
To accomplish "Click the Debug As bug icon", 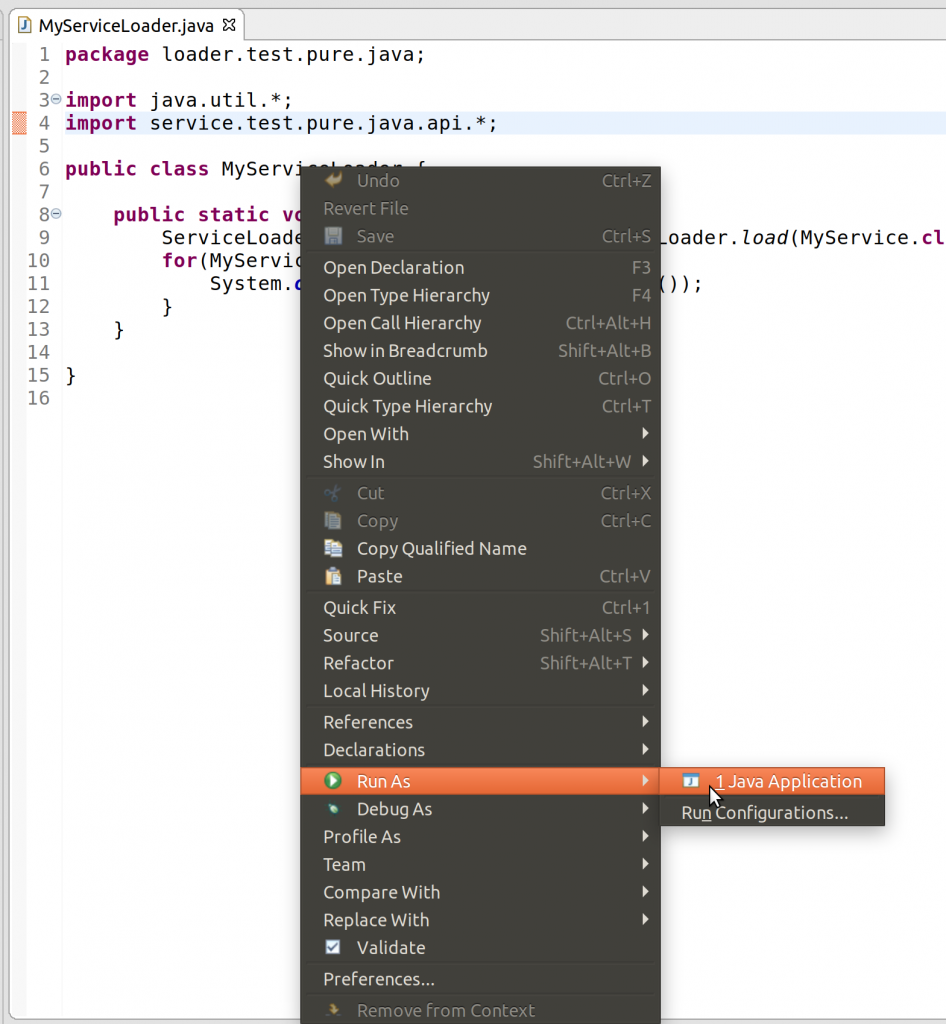I will [x=333, y=809].
